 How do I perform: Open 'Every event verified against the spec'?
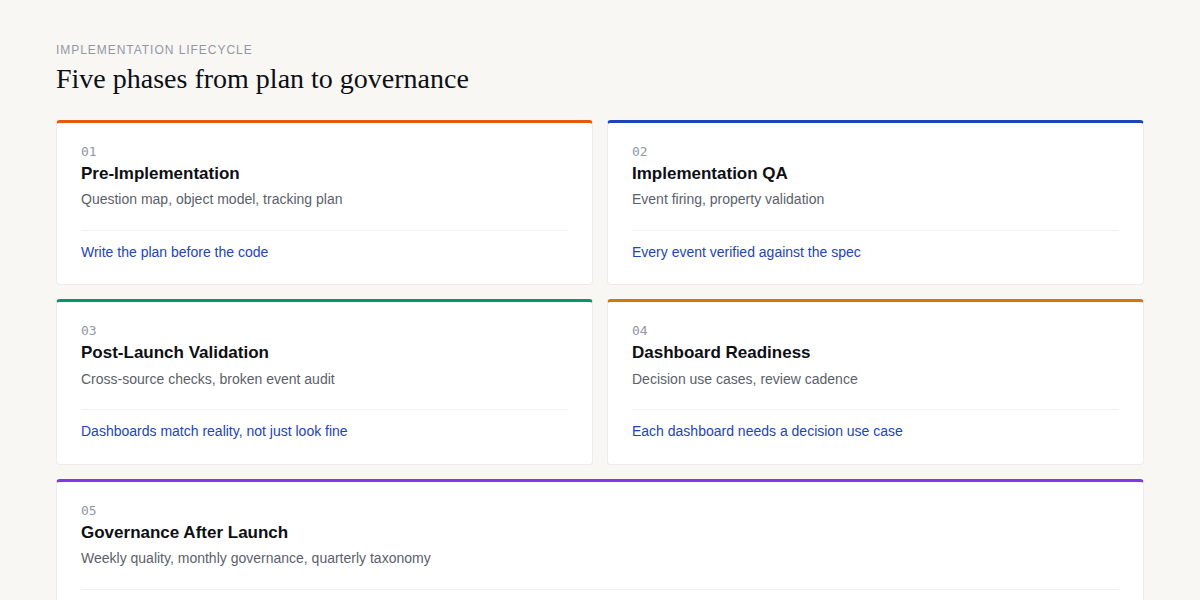pos(746,252)
